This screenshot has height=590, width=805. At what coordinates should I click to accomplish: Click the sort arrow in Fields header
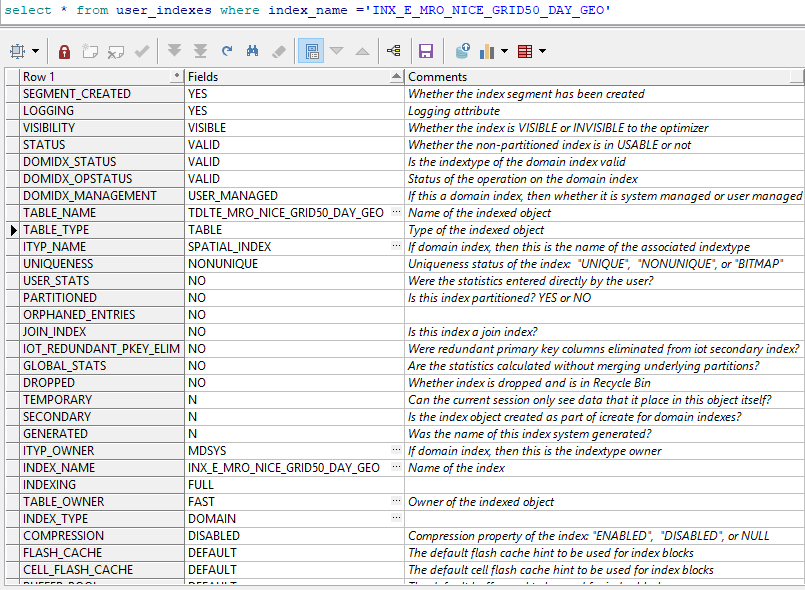(x=396, y=77)
